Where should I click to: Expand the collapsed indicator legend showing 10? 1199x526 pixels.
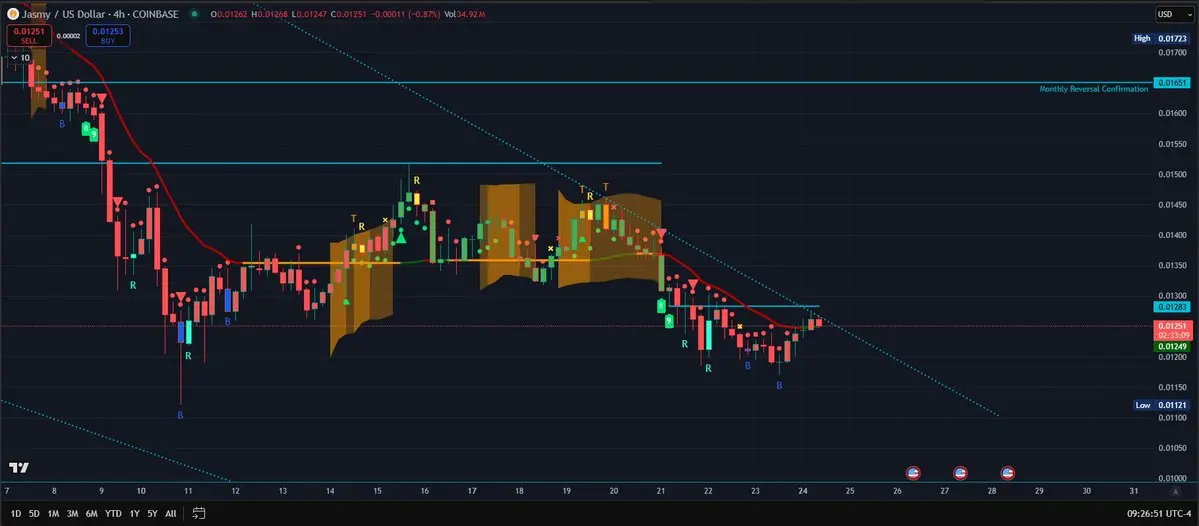click(20, 57)
